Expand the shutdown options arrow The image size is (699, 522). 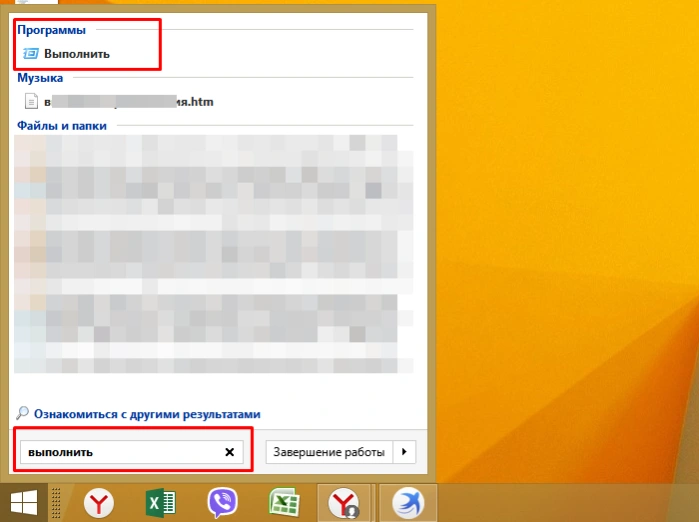(404, 452)
